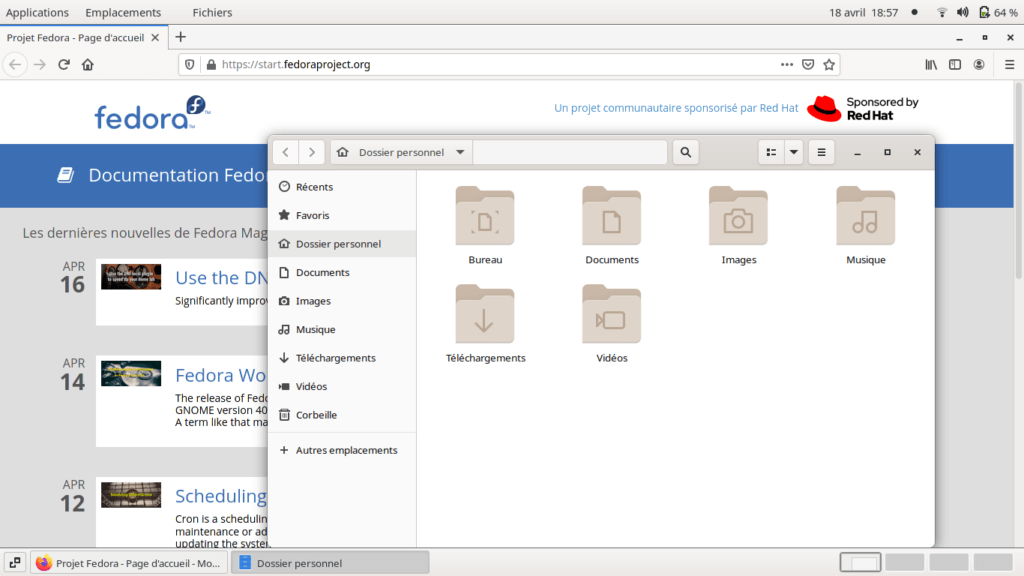This screenshot has height=576, width=1024.
Task: Open the Musique folder icon in main pane
Action: [x=865, y=225]
